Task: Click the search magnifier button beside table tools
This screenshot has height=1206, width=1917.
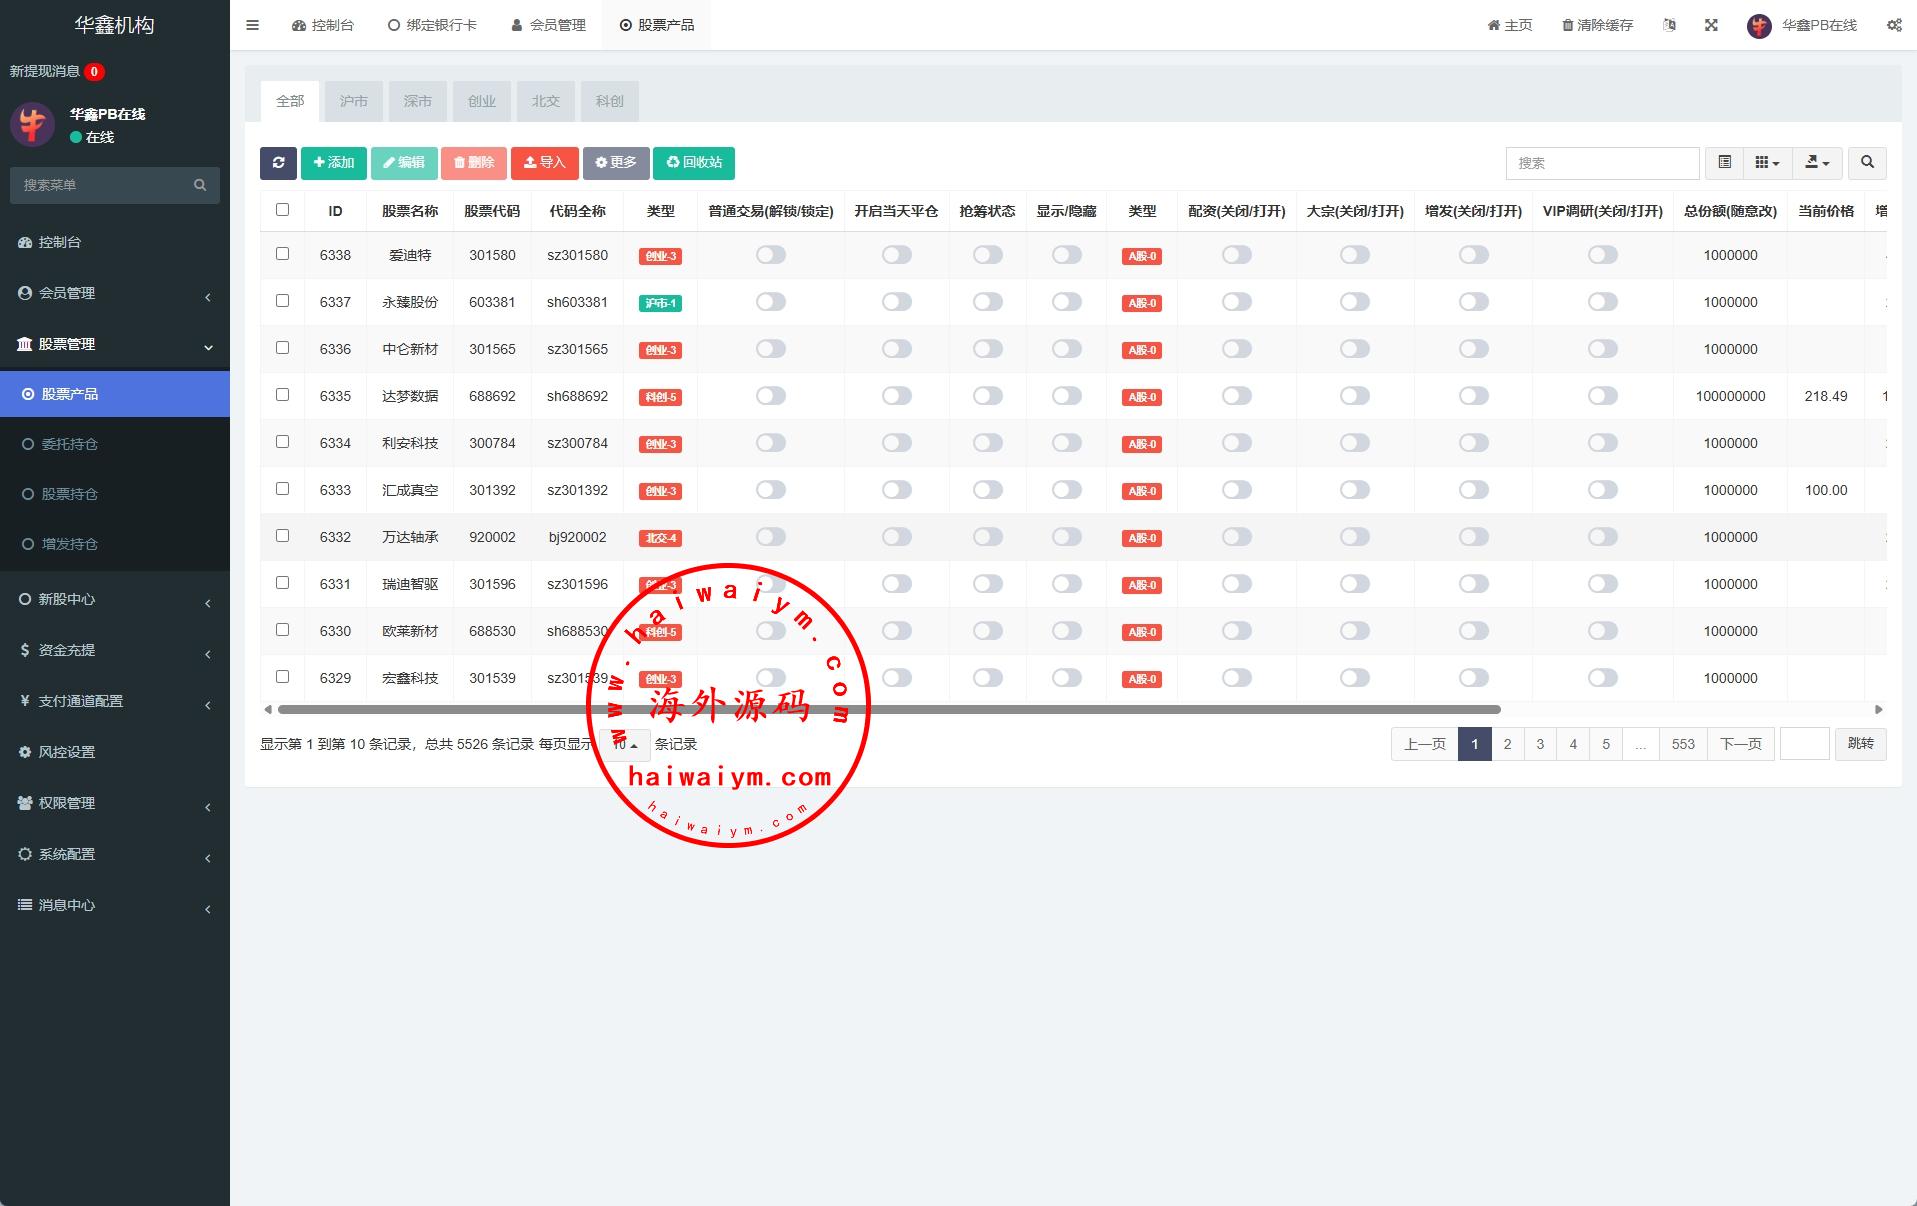Action: pos(1867,163)
